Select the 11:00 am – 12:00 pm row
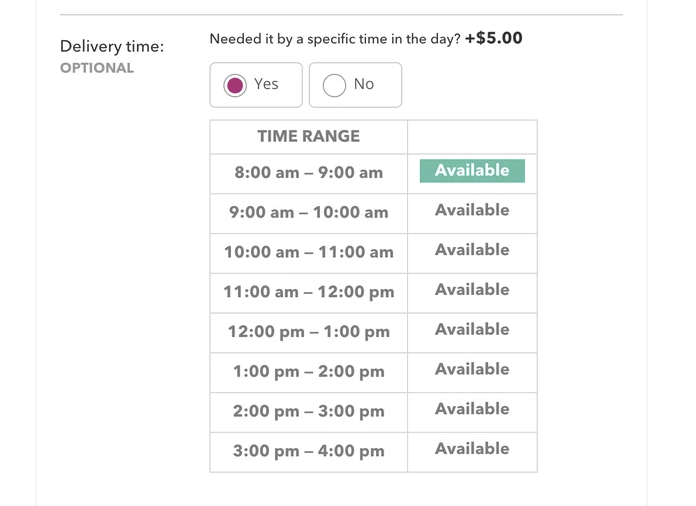This screenshot has height=506, width=696. tap(309, 293)
